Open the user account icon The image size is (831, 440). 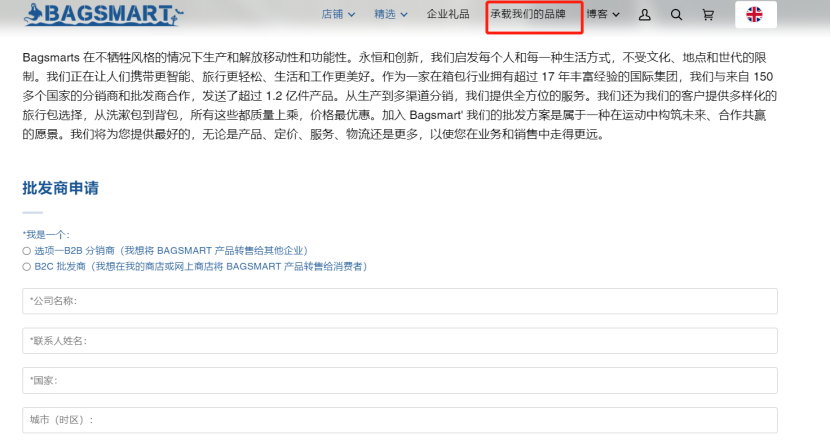pos(644,15)
